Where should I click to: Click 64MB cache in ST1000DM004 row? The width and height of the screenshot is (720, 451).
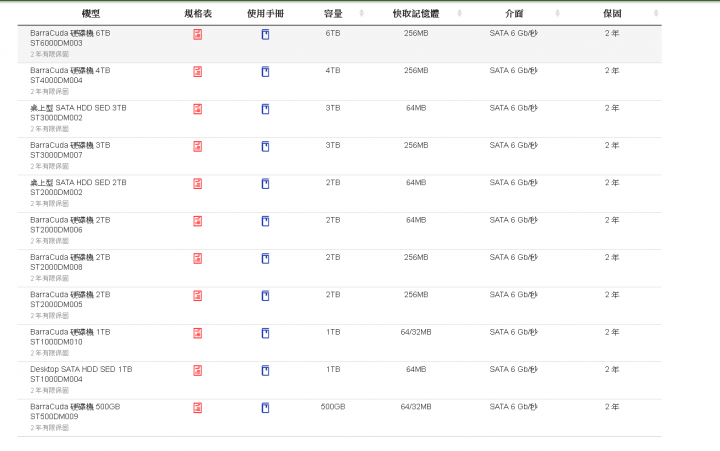(416, 369)
